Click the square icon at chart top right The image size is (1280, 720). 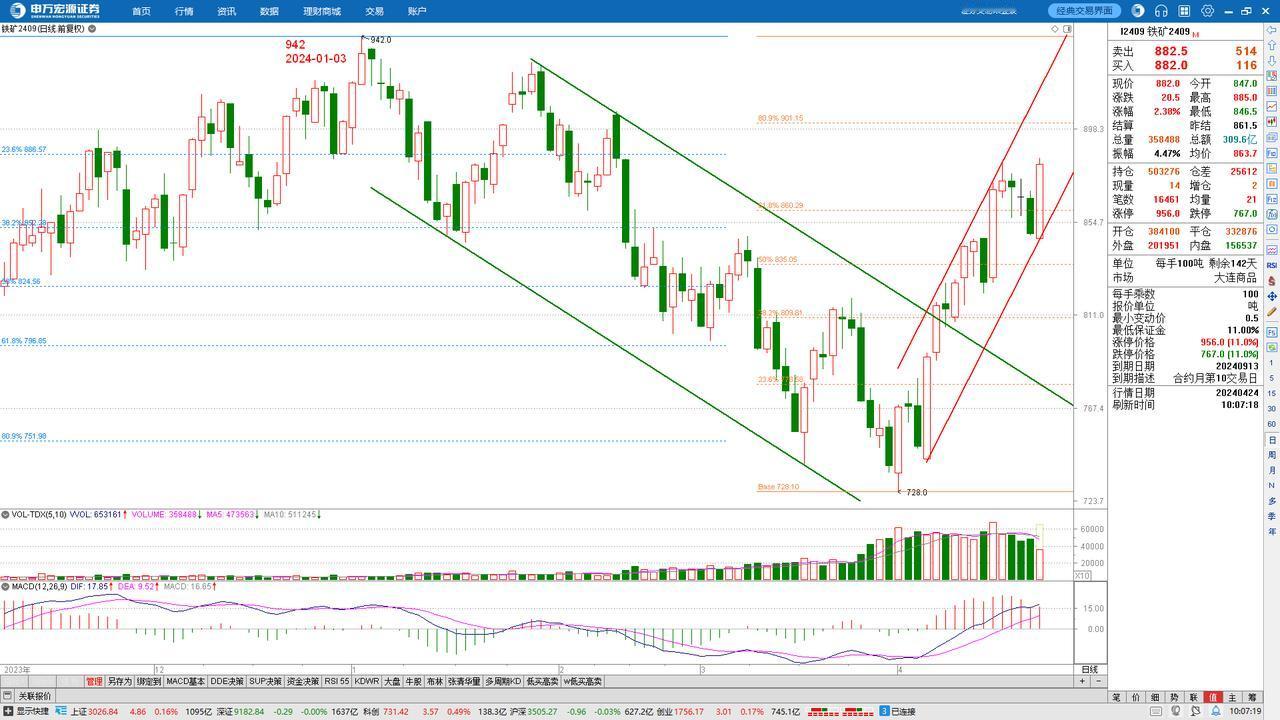[x=1066, y=29]
